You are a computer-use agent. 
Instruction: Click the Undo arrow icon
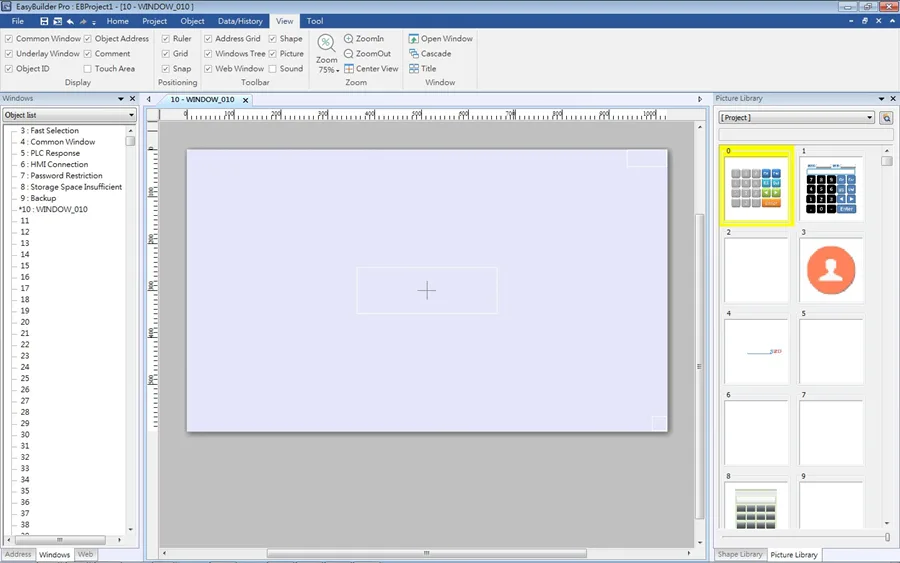[x=70, y=21]
